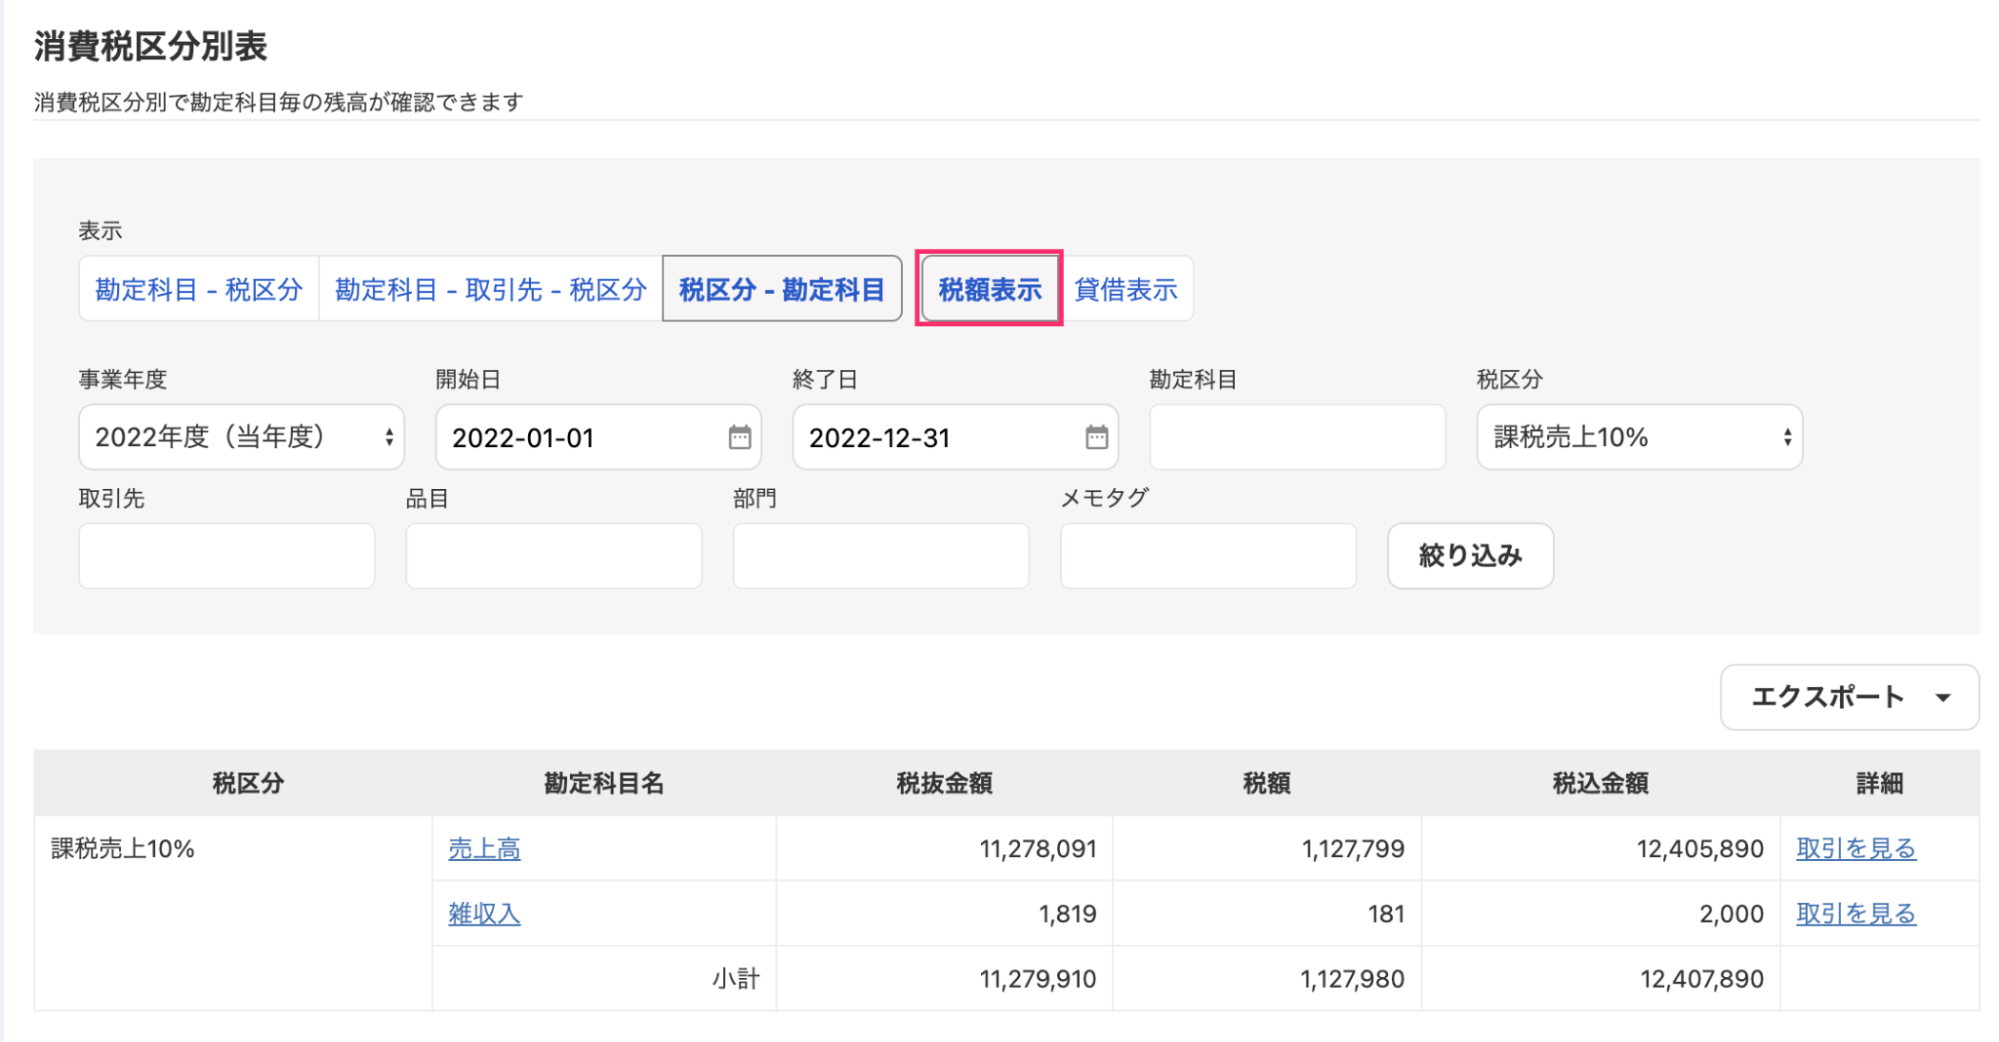Click the 品目 filter input field
The height and width of the screenshot is (1042, 1999).
tap(554, 556)
